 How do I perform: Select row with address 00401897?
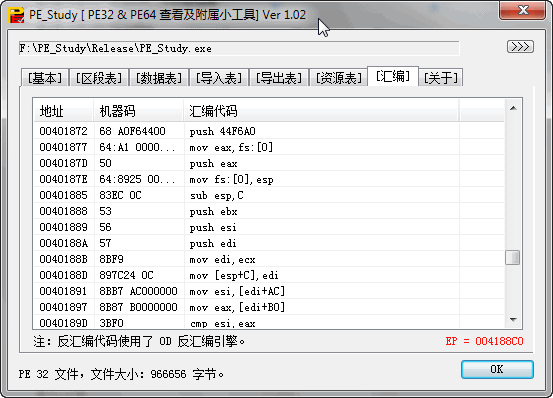click(269, 307)
